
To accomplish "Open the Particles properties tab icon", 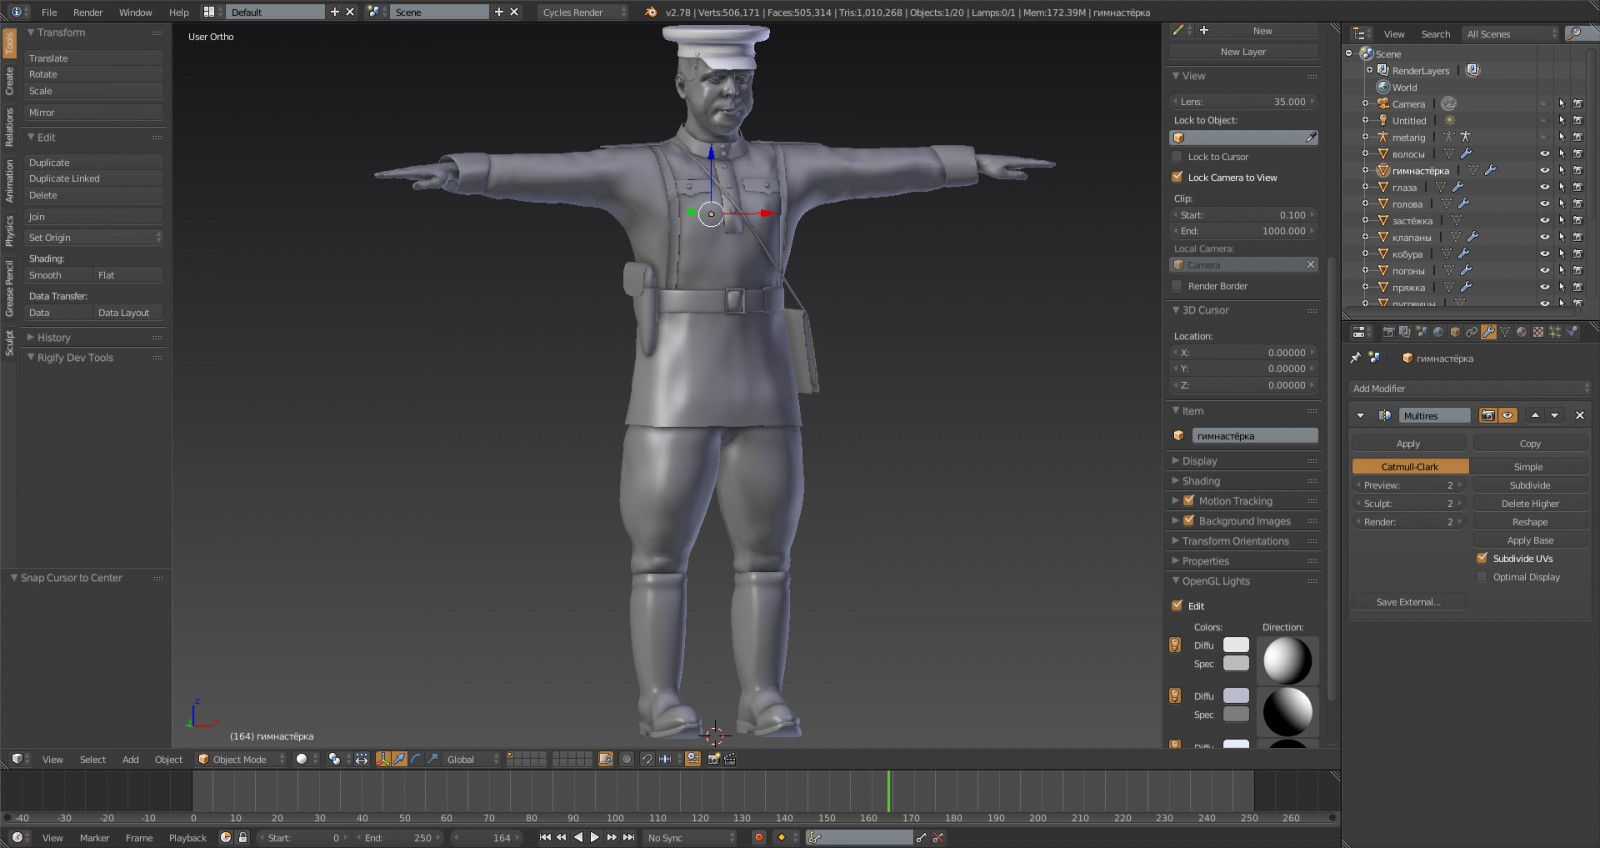I will 1554,332.
